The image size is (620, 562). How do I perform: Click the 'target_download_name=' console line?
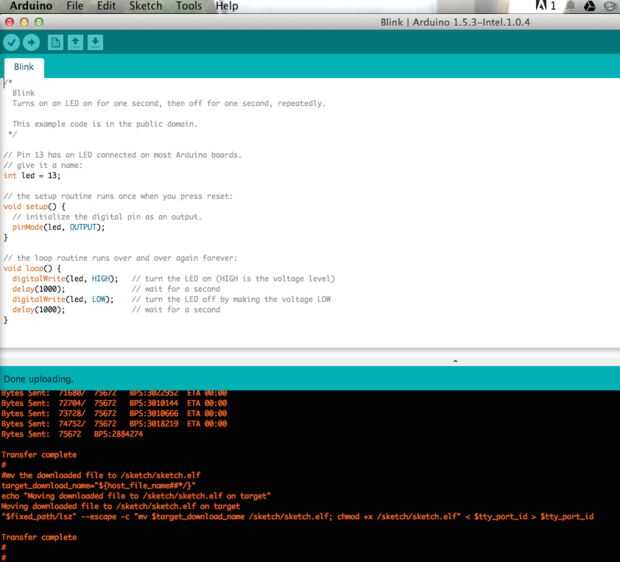tap(98, 486)
